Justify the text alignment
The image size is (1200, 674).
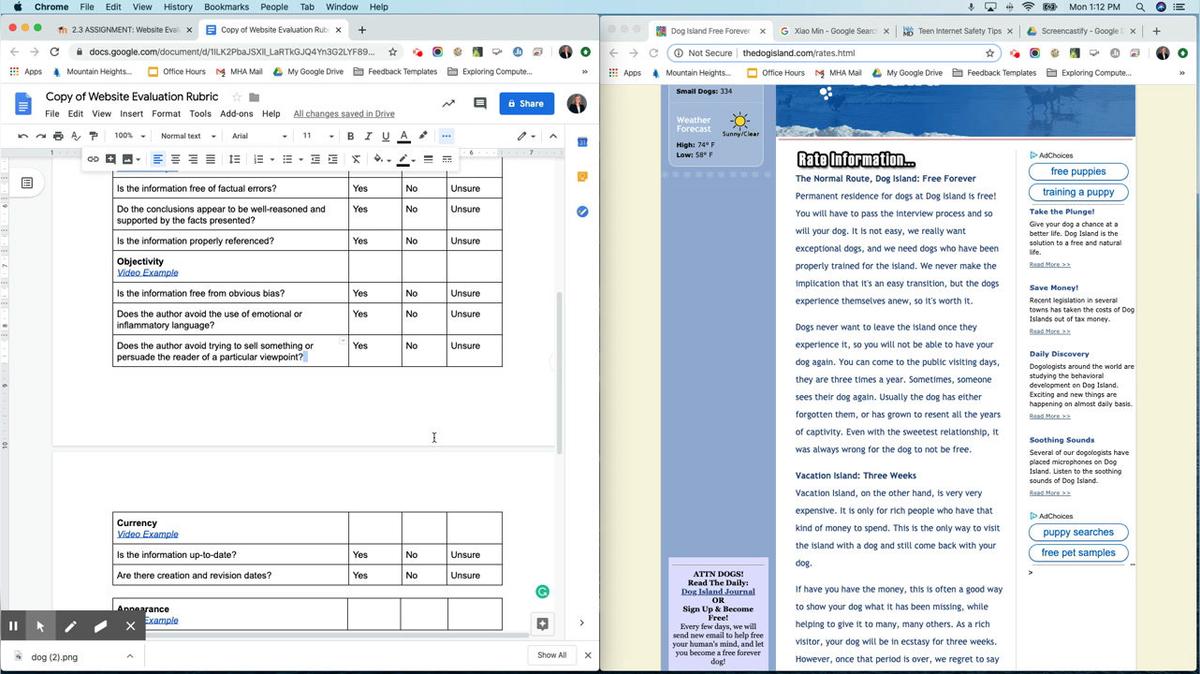[x=210, y=159]
